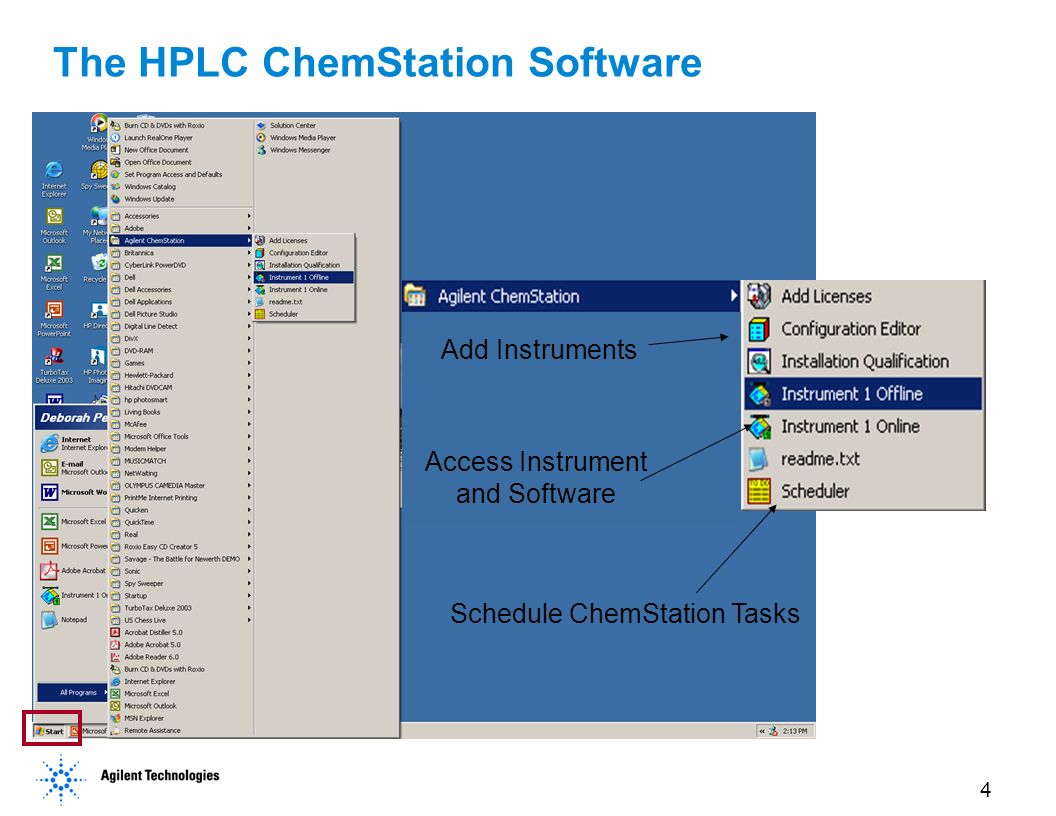Open TurboTax Deluxe 2003 folder in programs list
Screen dimensions: 1056x816
pos(180,608)
